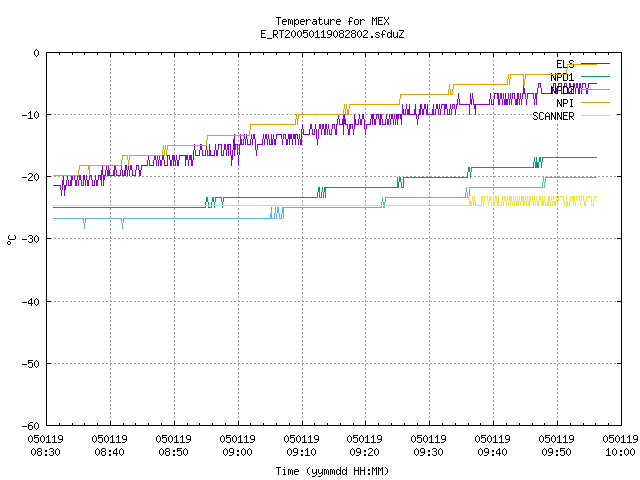Click the y-axis tick label -30
Image resolution: width=640 pixels, height=480 pixels.
pyautogui.click(x=31, y=239)
